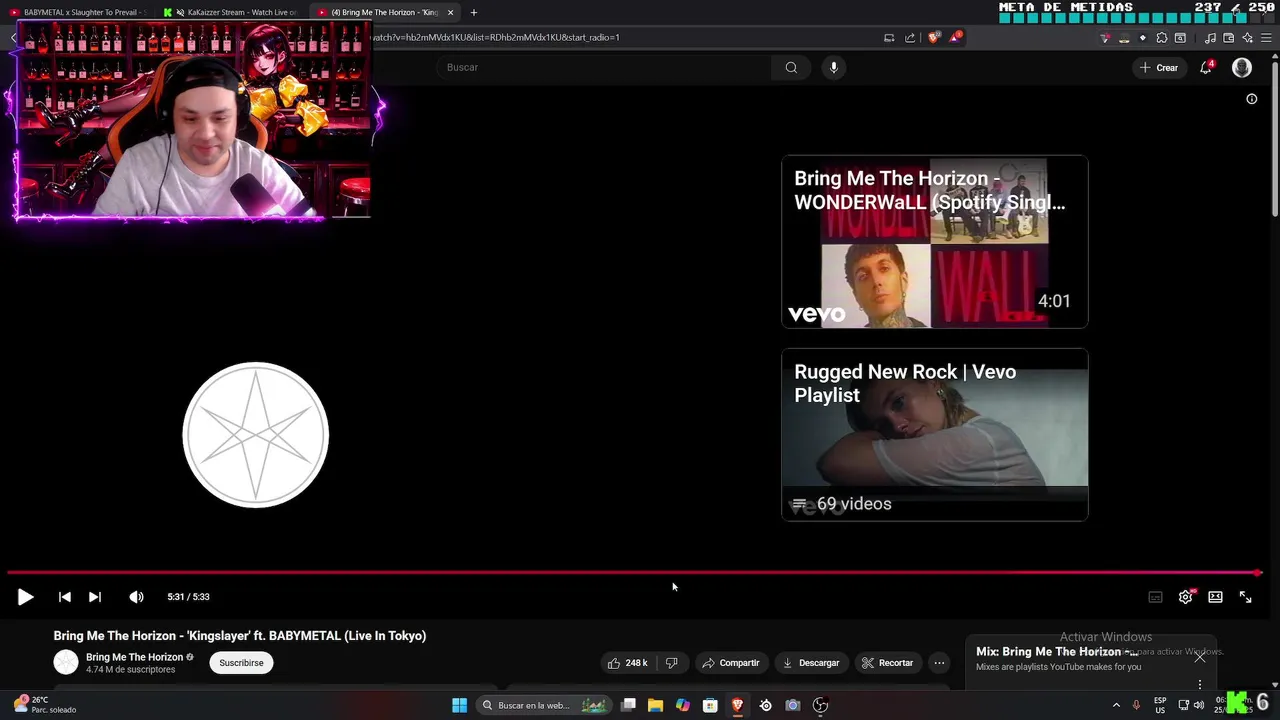
Task: Open the Windows Start menu
Action: [x=459, y=705]
